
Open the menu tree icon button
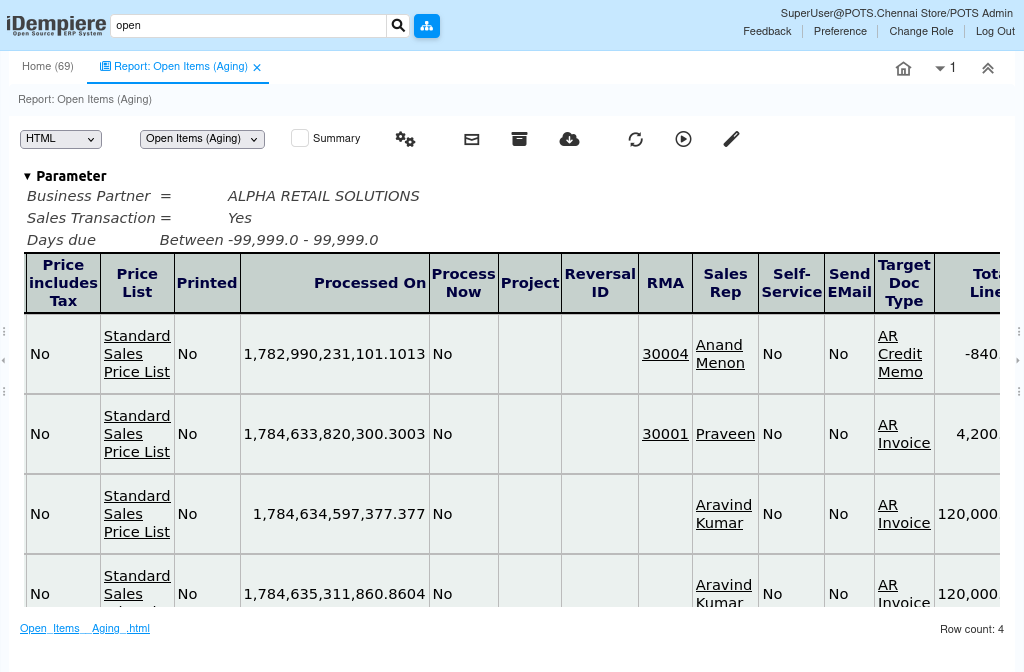426,25
